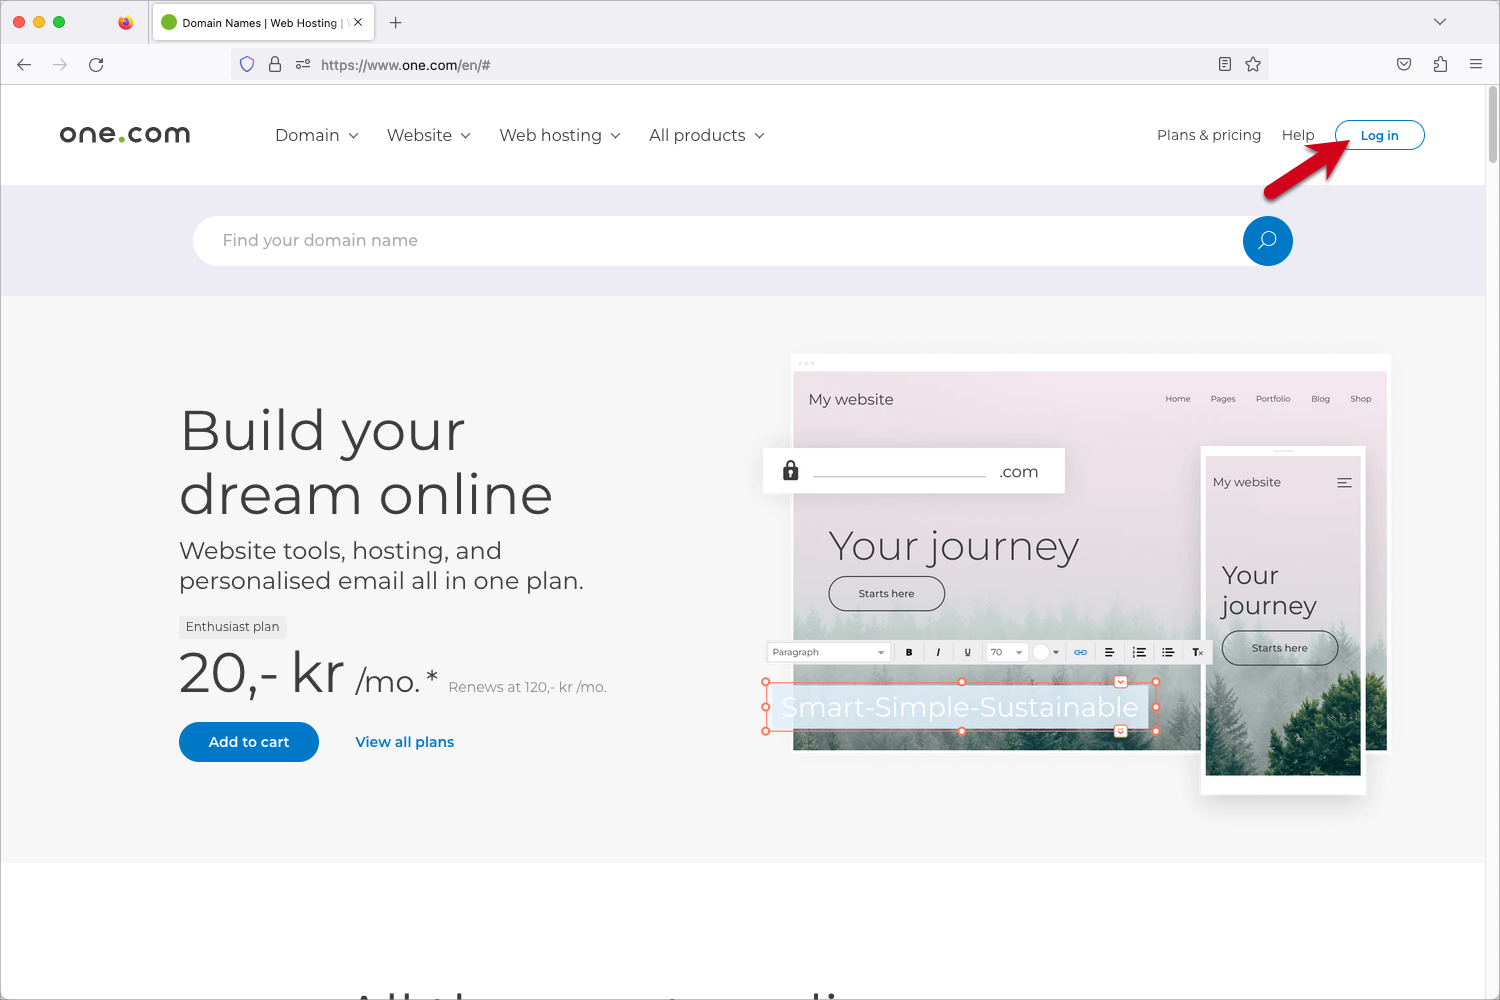The width and height of the screenshot is (1500, 1000).
Task: Toggle bold formatting in the text toolbar
Action: point(909,651)
